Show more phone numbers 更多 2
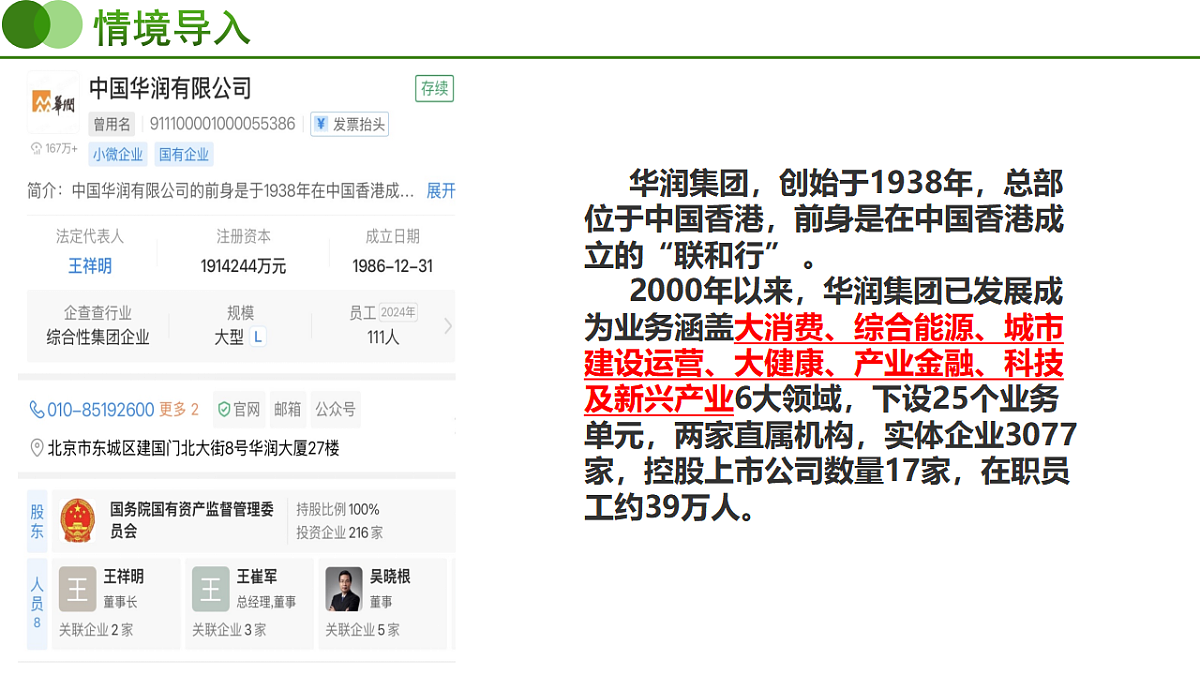Image resolution: width=1200 pixels, height=675 pixels. pyautogui.click(x=179, y=409)
